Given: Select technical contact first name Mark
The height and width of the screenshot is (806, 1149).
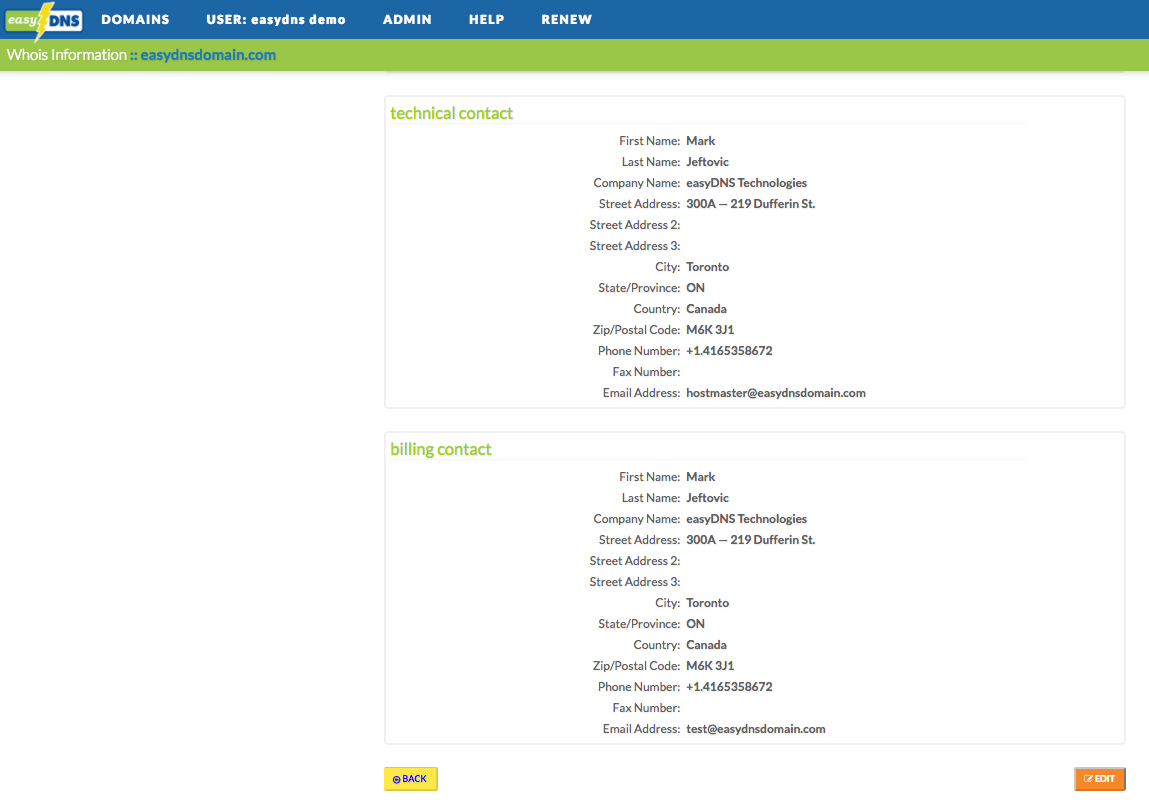Looking at the screenshot, I should coord(701,141).
